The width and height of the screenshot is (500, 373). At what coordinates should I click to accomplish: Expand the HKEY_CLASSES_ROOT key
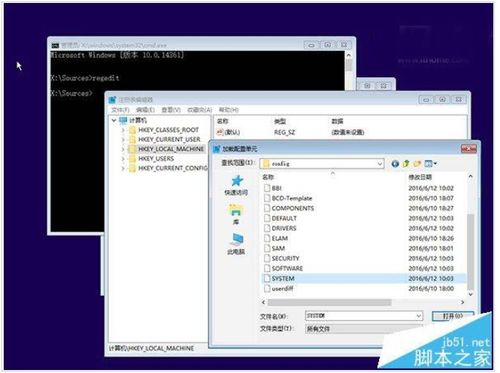[x=123, y=130]
